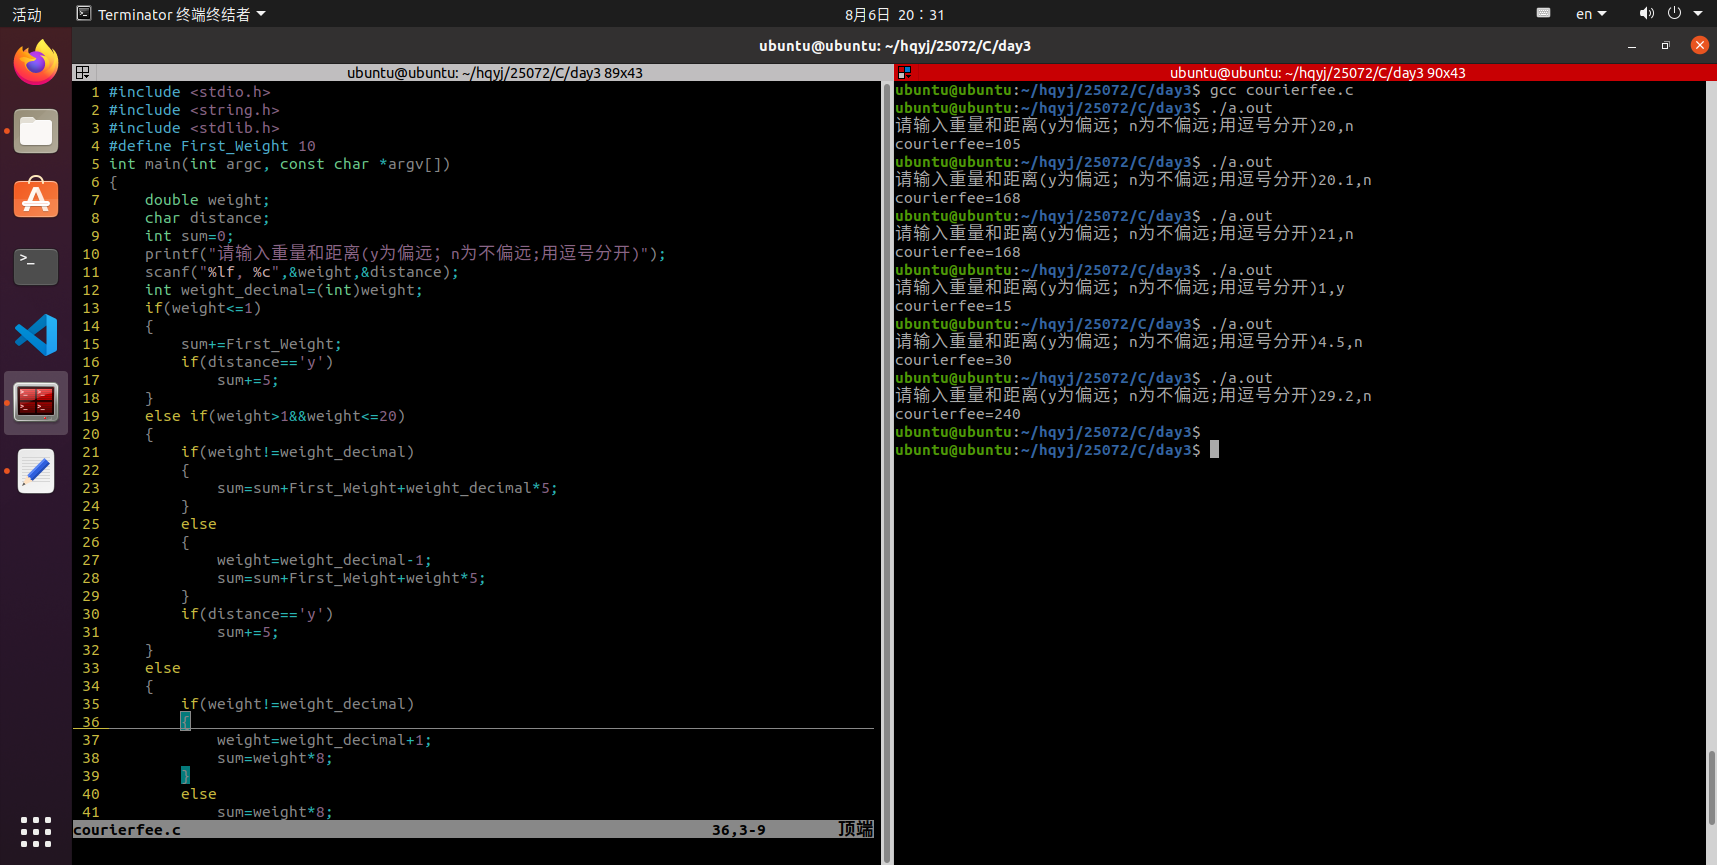Click the highlighted brace on line 36

[185, 721]
